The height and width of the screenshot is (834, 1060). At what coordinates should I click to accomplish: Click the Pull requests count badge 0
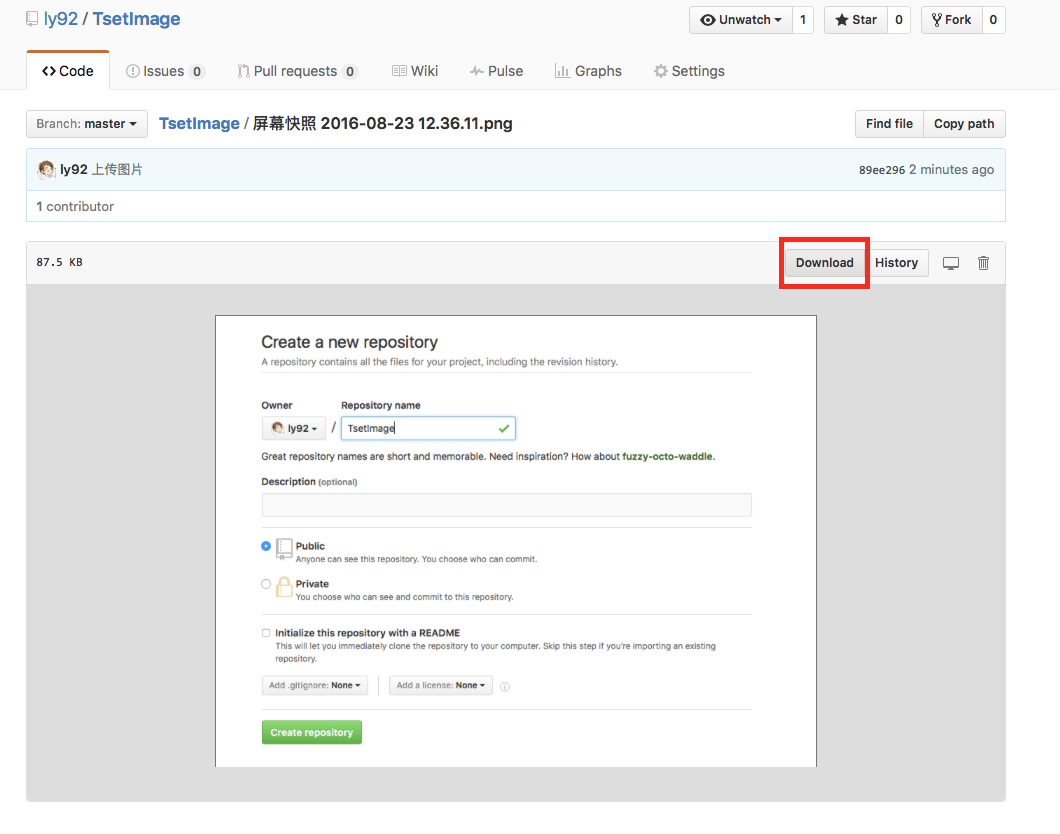click(x=350, y=72)
